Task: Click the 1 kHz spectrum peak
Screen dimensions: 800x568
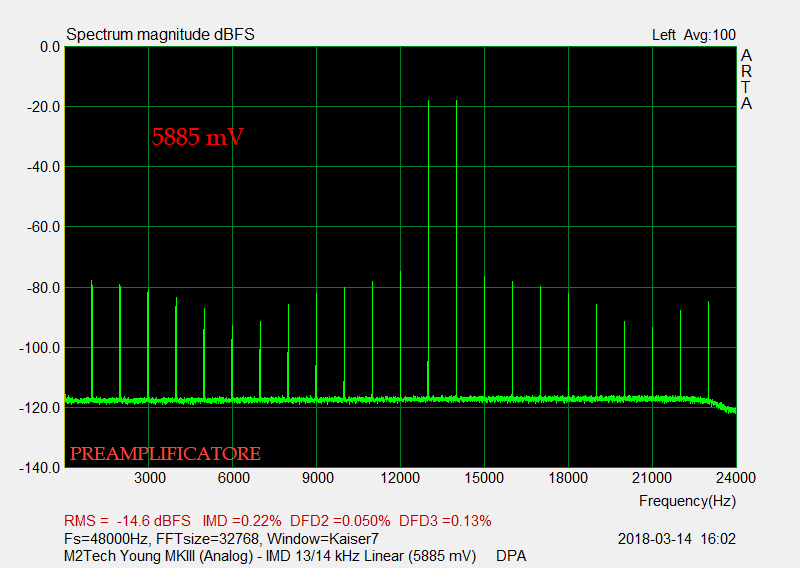Action: pyautogui.click(x=92, y=339)
